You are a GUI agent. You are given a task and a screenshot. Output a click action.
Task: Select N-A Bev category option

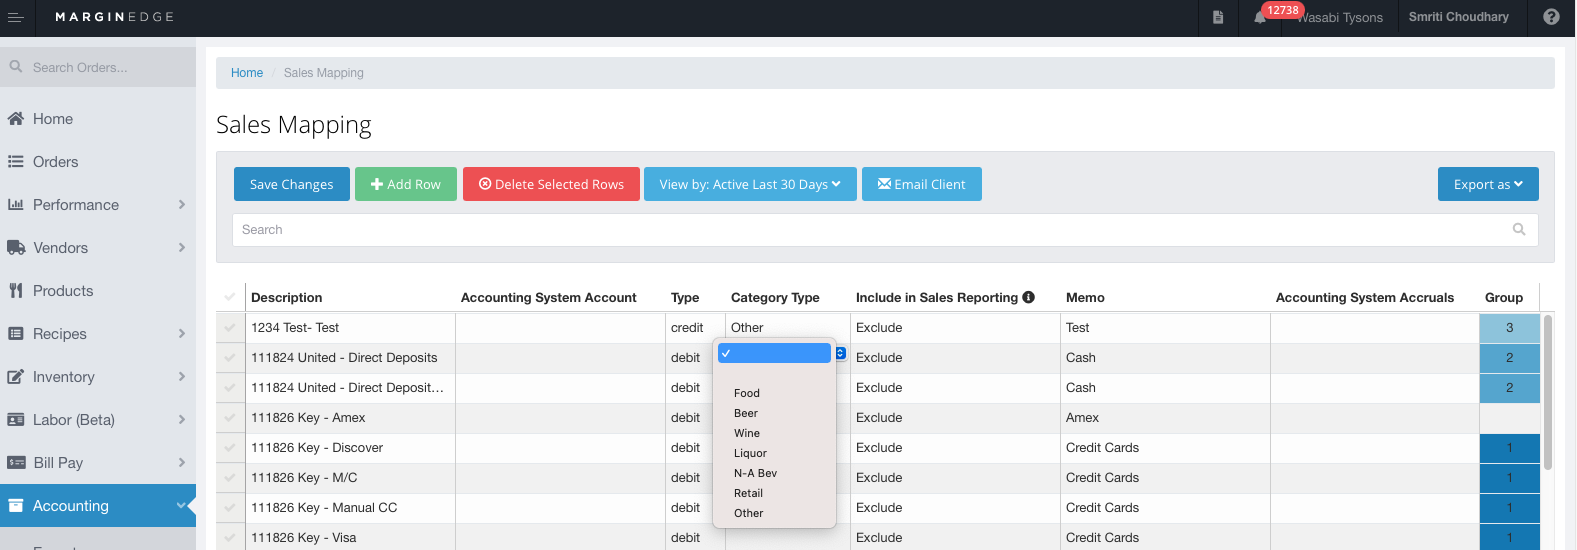[x=755, y=473]
